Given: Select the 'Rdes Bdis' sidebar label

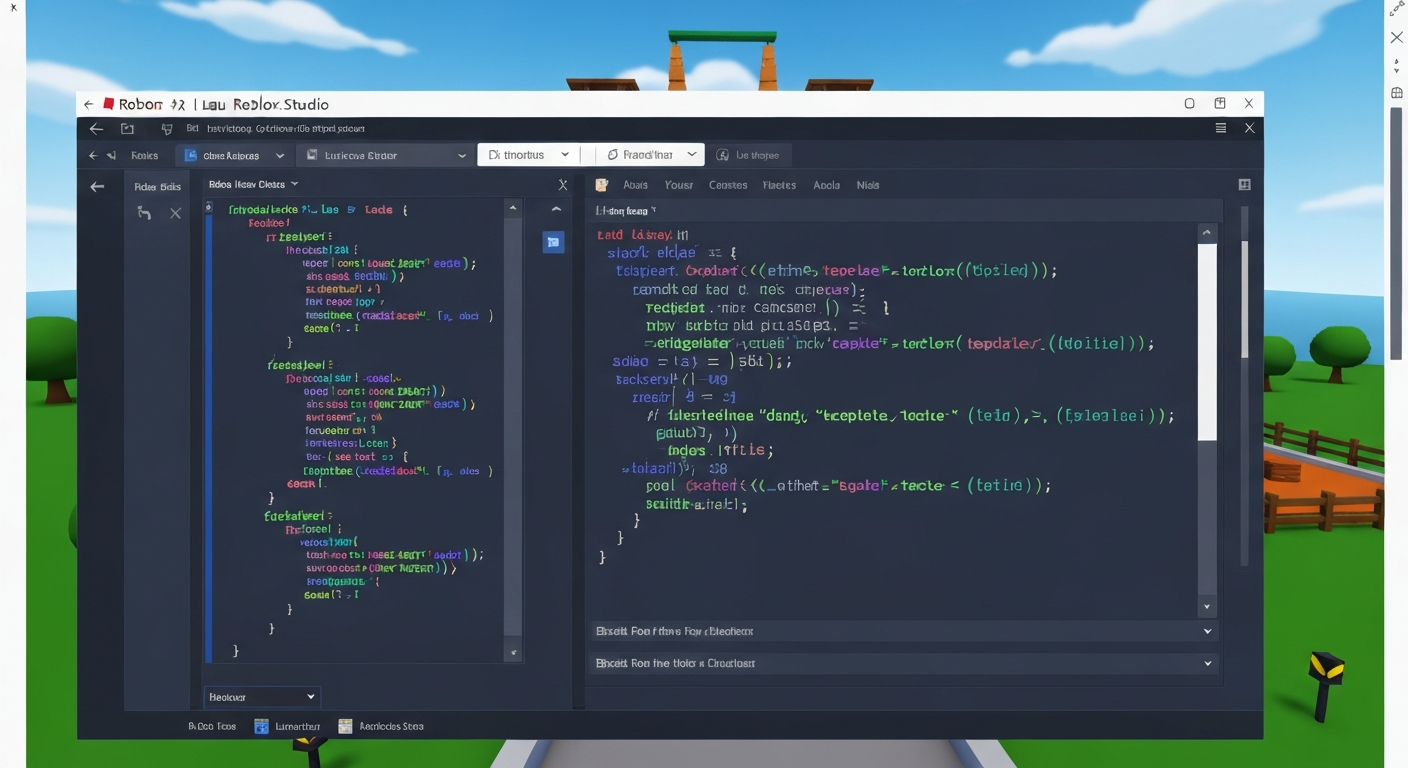Looking at the screenshot, I should (157, 187).
